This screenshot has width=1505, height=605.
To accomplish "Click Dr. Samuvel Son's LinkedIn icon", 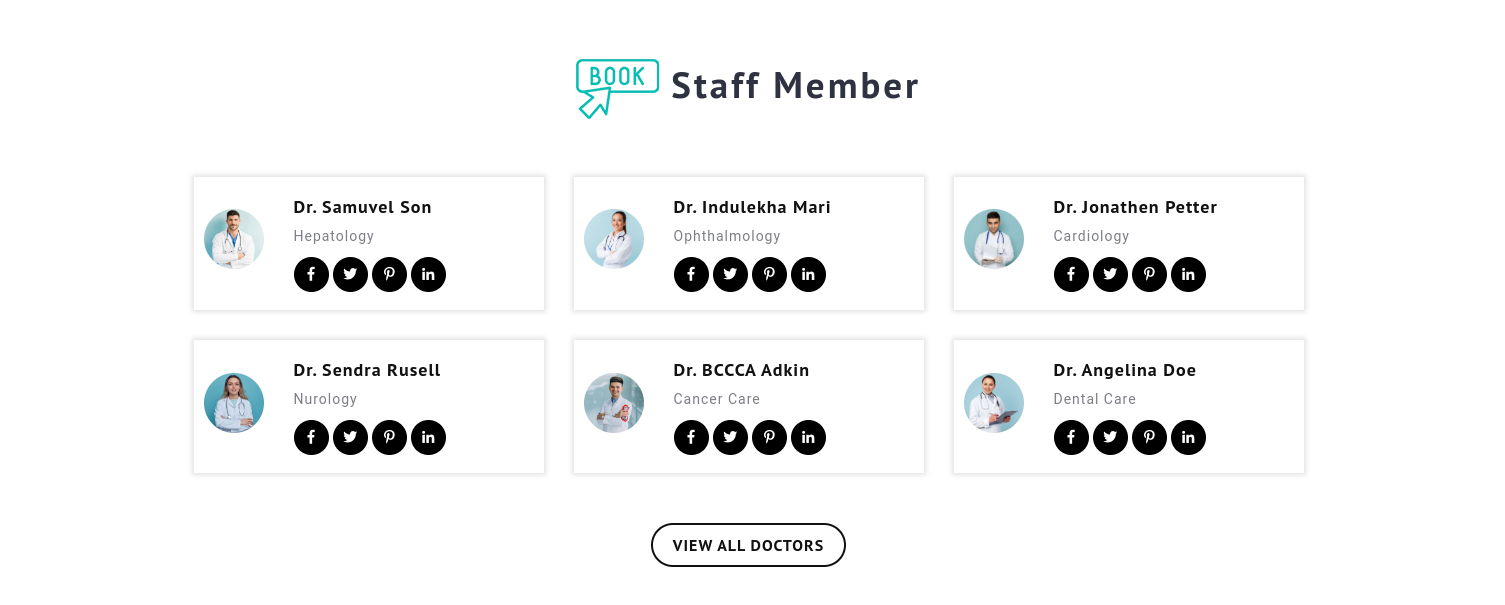I will pyautogui.click(x=428, y=274).
